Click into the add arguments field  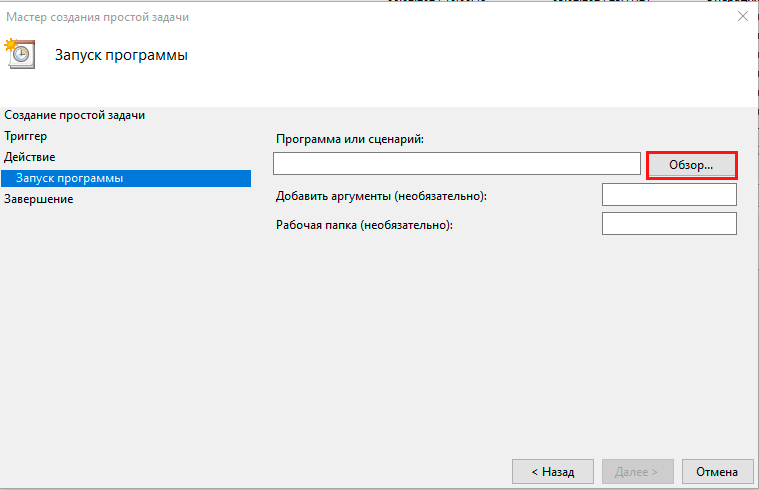point(669,194)
